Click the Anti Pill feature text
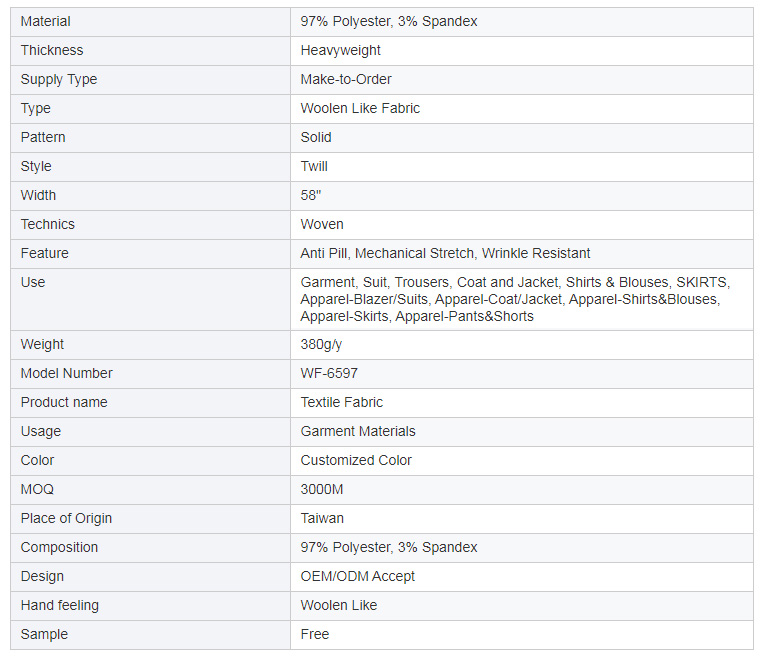The image size is (765, 661). point(325,253)
